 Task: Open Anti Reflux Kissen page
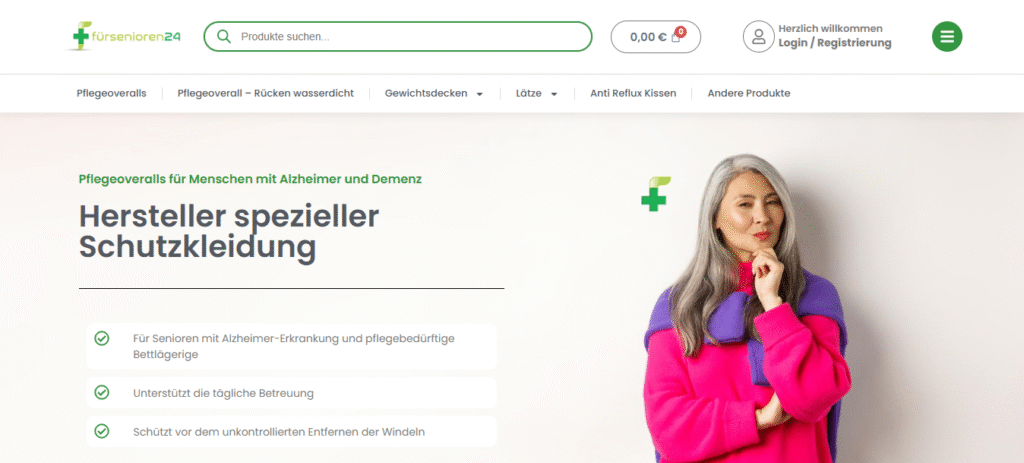tap(633, 93)
